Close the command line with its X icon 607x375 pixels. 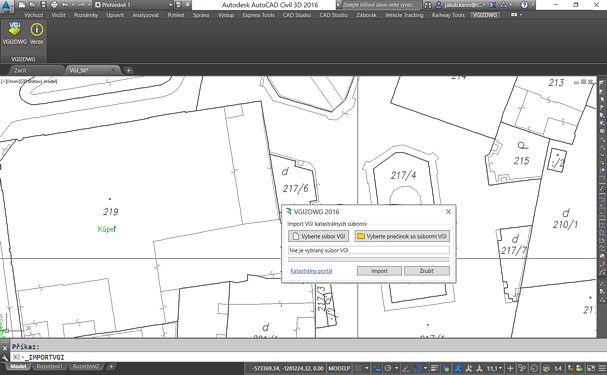(x=5, y=348)
